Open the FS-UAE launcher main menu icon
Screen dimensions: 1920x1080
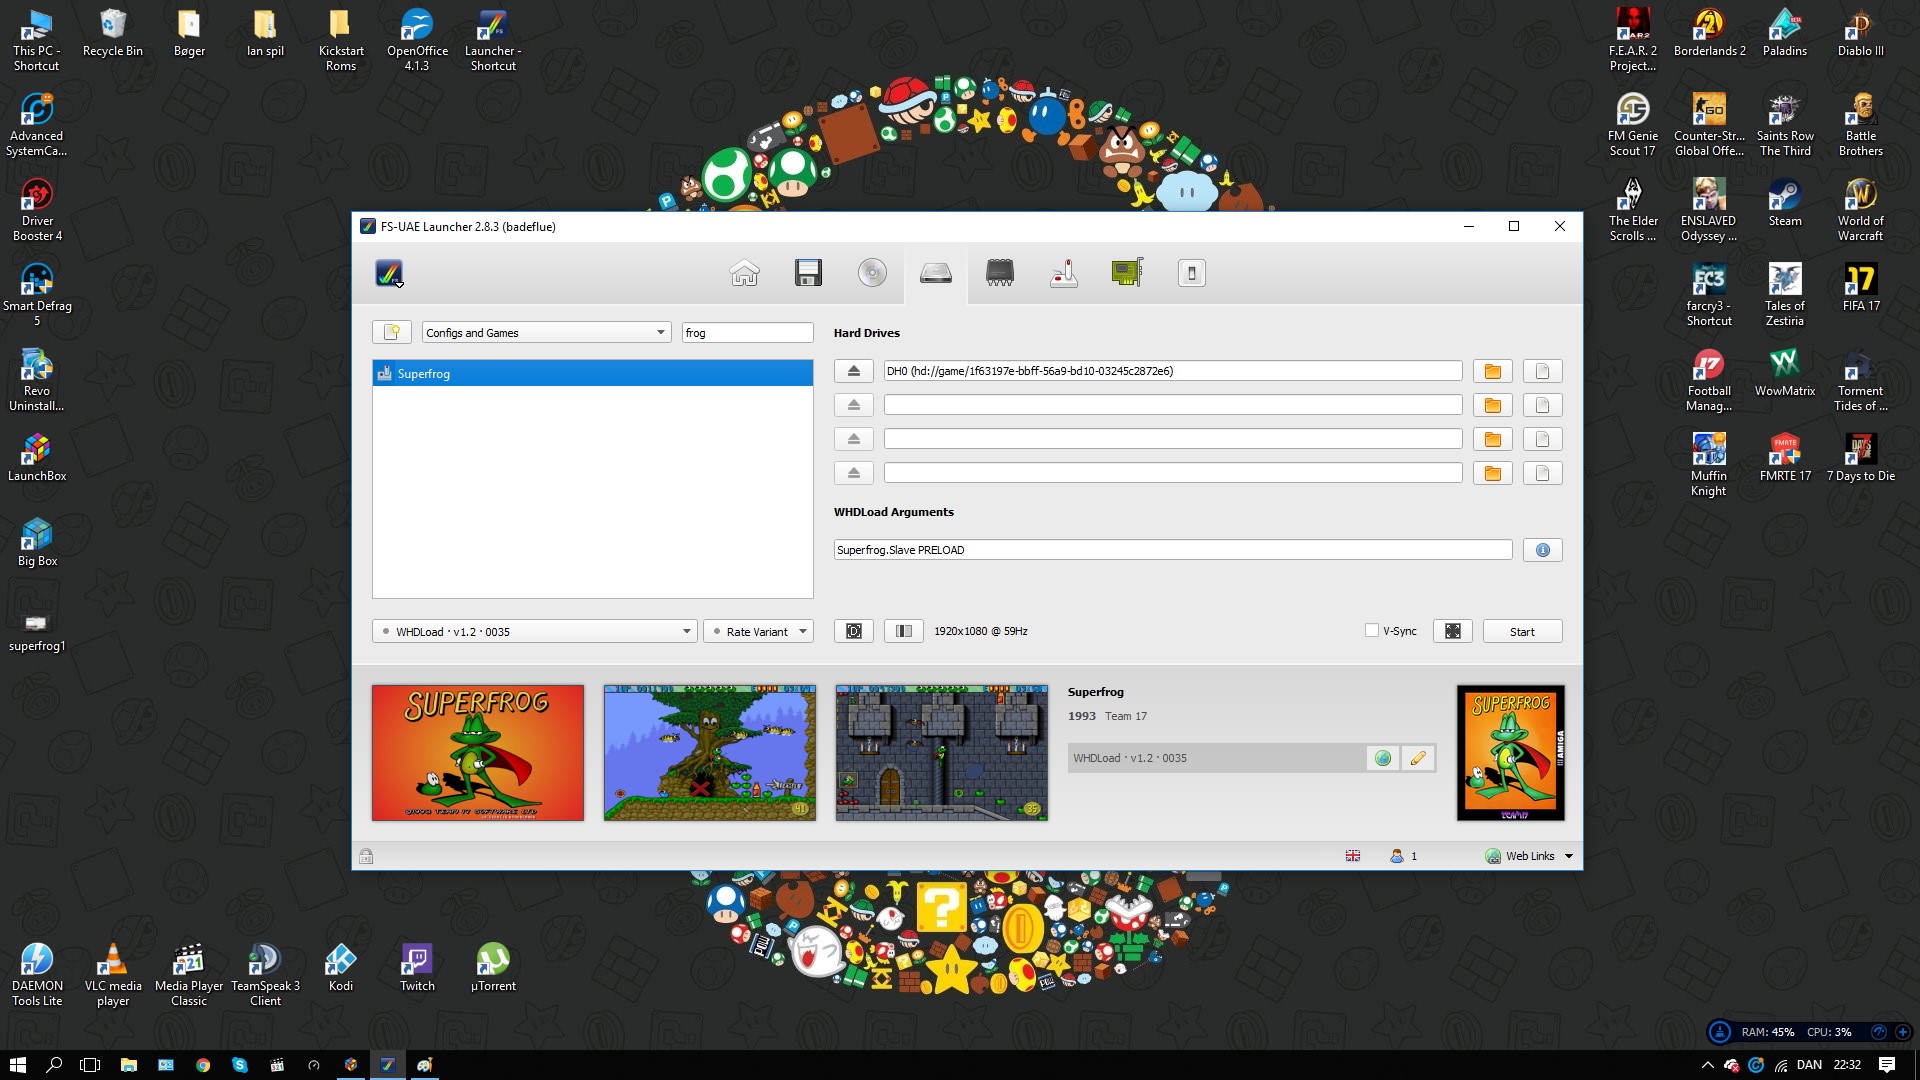pyautogui.click(x=389, y=273)
